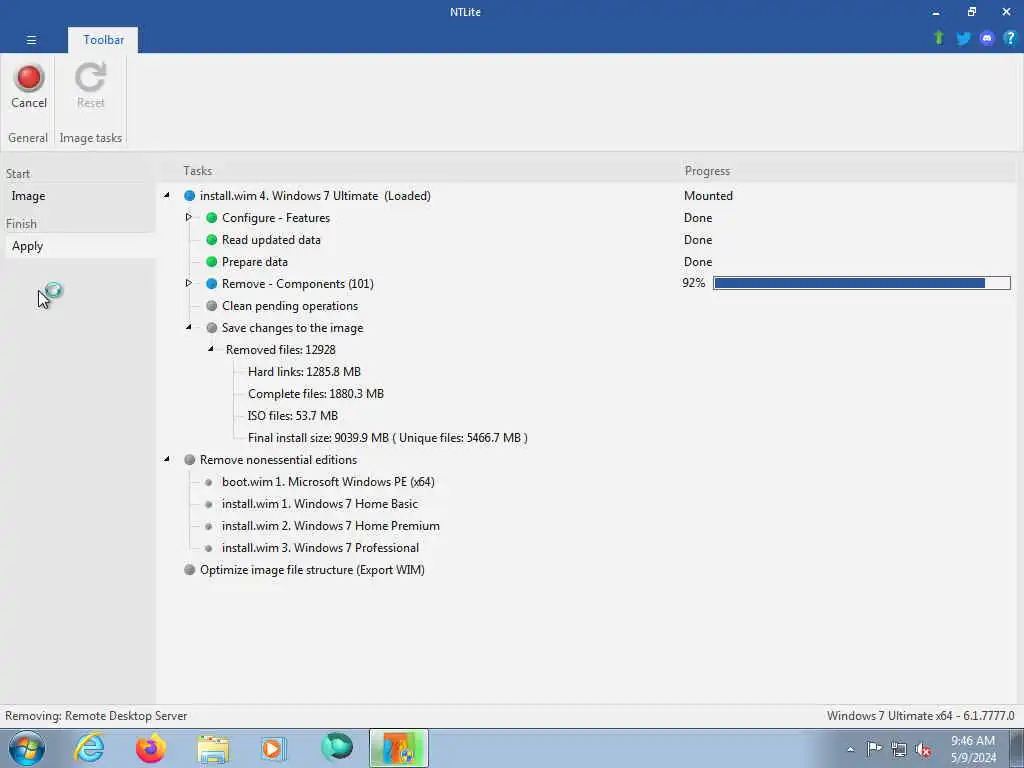This screenshot has width=1024, height=768.
Task: Click the NTLite taskbar button
Action: click(399, 748)
